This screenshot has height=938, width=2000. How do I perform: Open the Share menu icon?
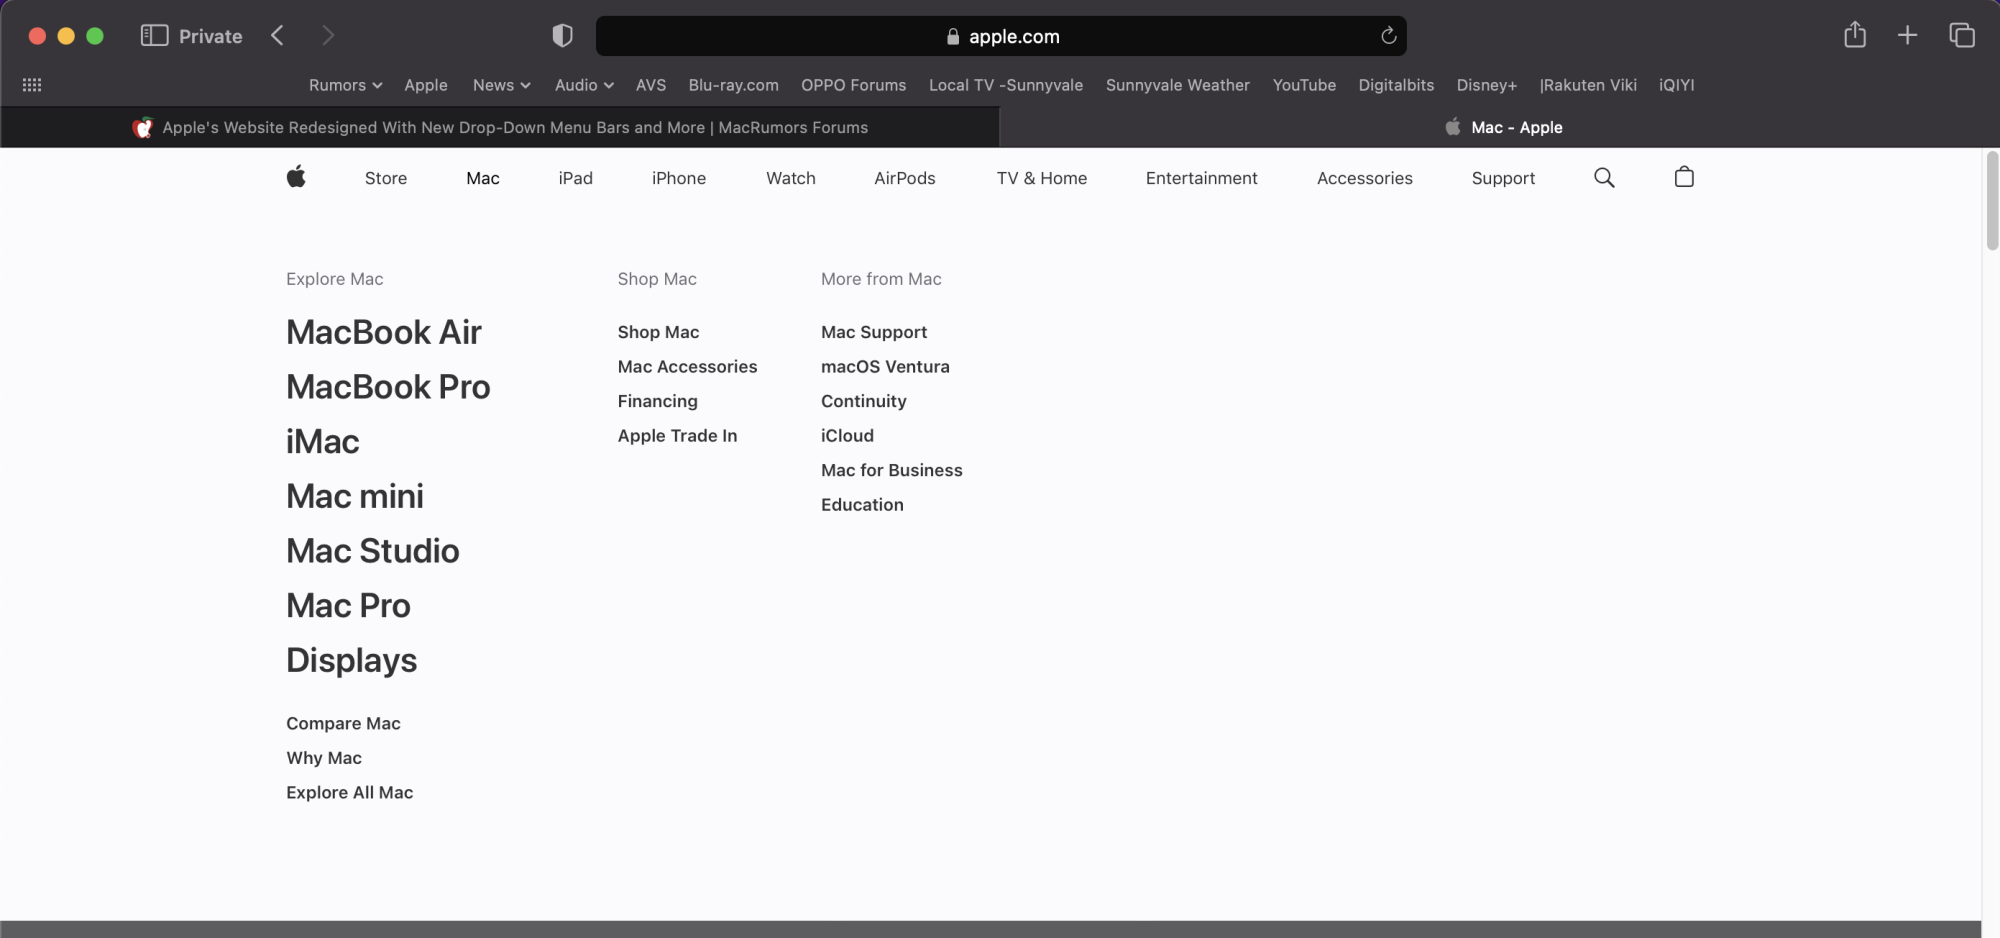click(1855, 35)
